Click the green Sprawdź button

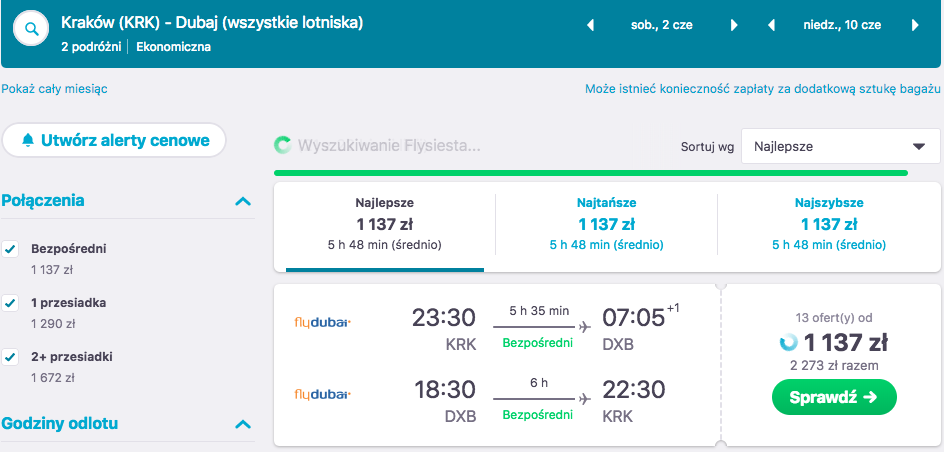tap(834, 397)
